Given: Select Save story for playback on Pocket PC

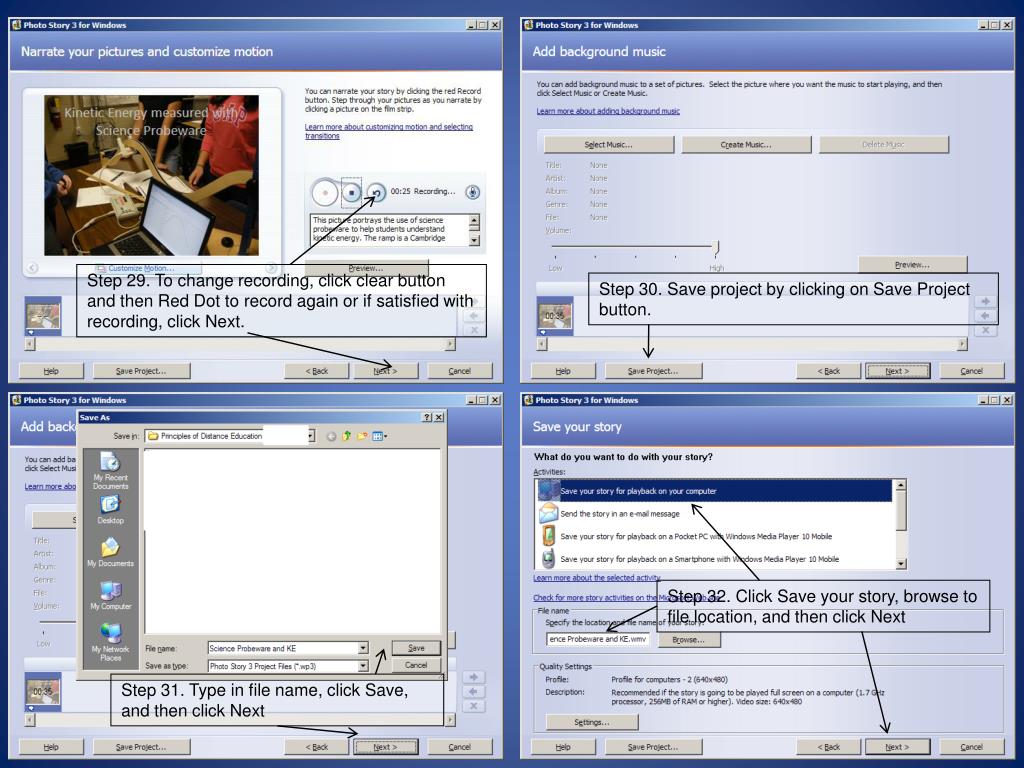Looking at the screenshot, I should click(x=716, y=536).
